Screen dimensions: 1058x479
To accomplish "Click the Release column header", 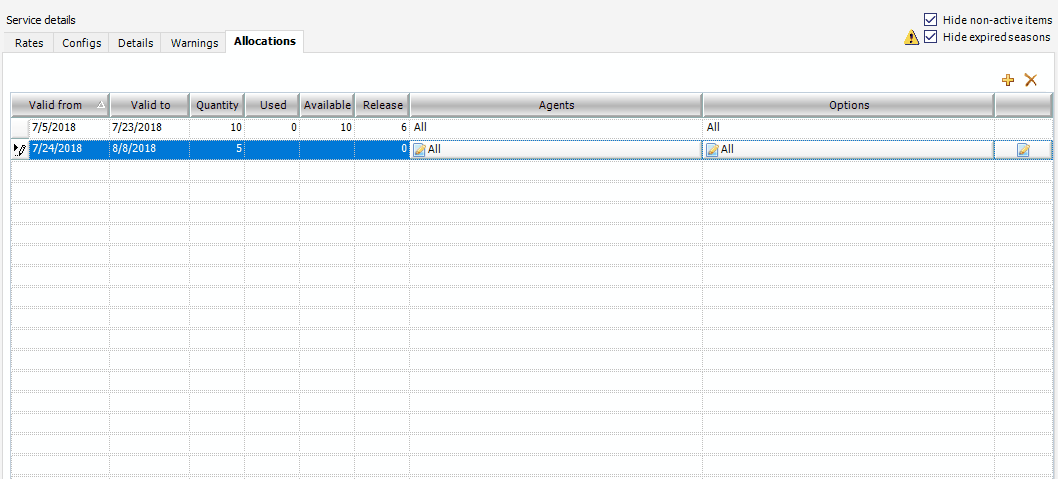I will (x=382, y=105).
